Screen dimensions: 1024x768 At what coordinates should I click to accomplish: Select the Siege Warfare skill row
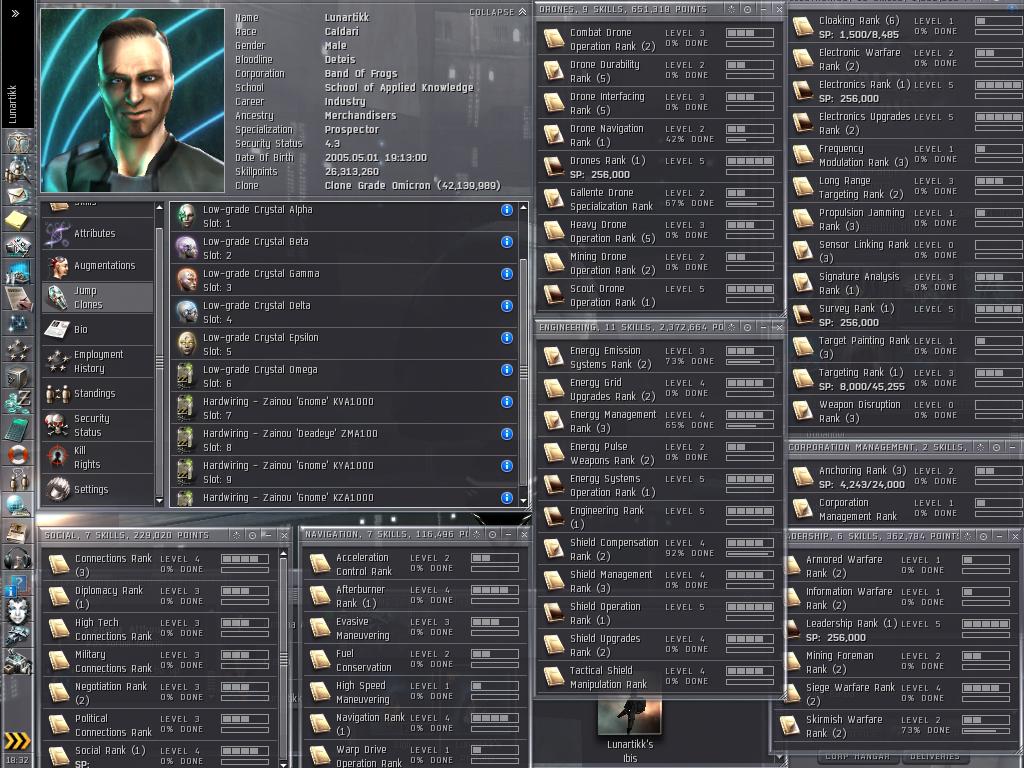coord(899,694)
